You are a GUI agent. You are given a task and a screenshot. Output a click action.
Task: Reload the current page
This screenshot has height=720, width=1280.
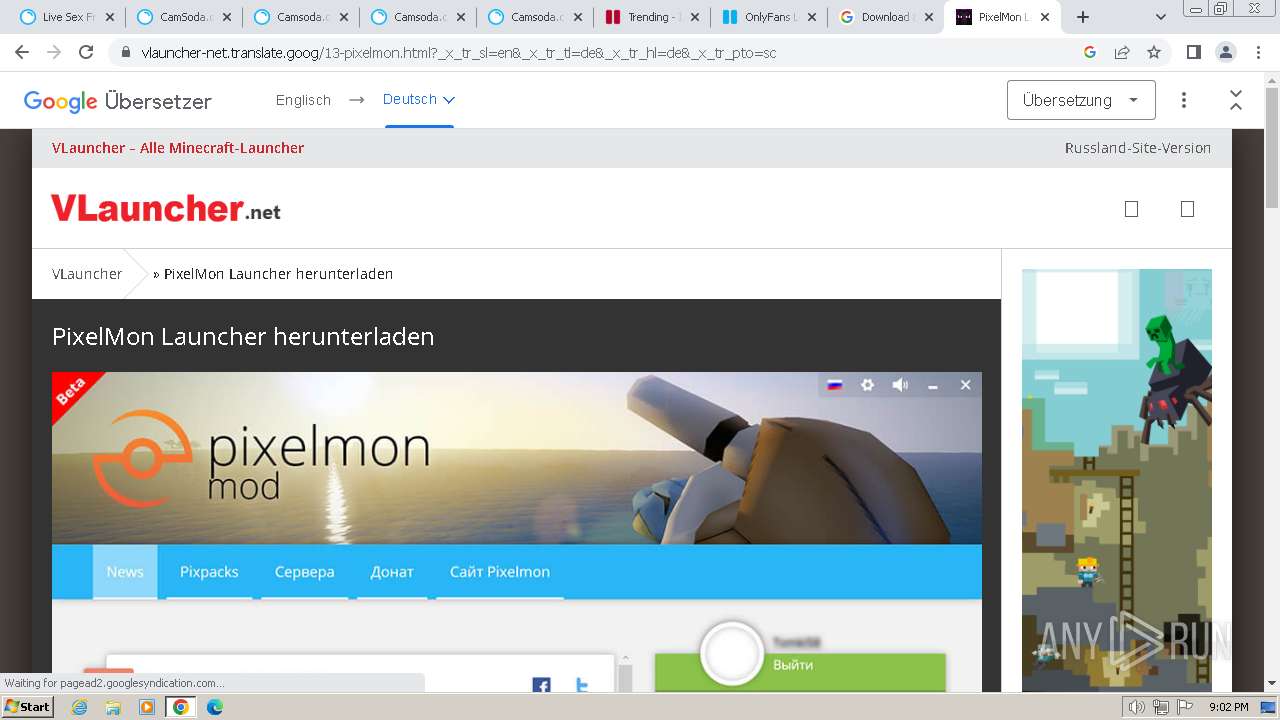[x=86, y=52]
